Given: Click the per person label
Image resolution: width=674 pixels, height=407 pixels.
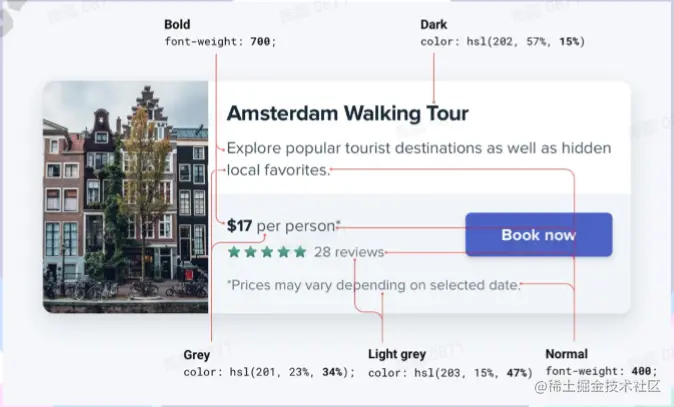Looking at the screenshot, I should click(296, 226).
